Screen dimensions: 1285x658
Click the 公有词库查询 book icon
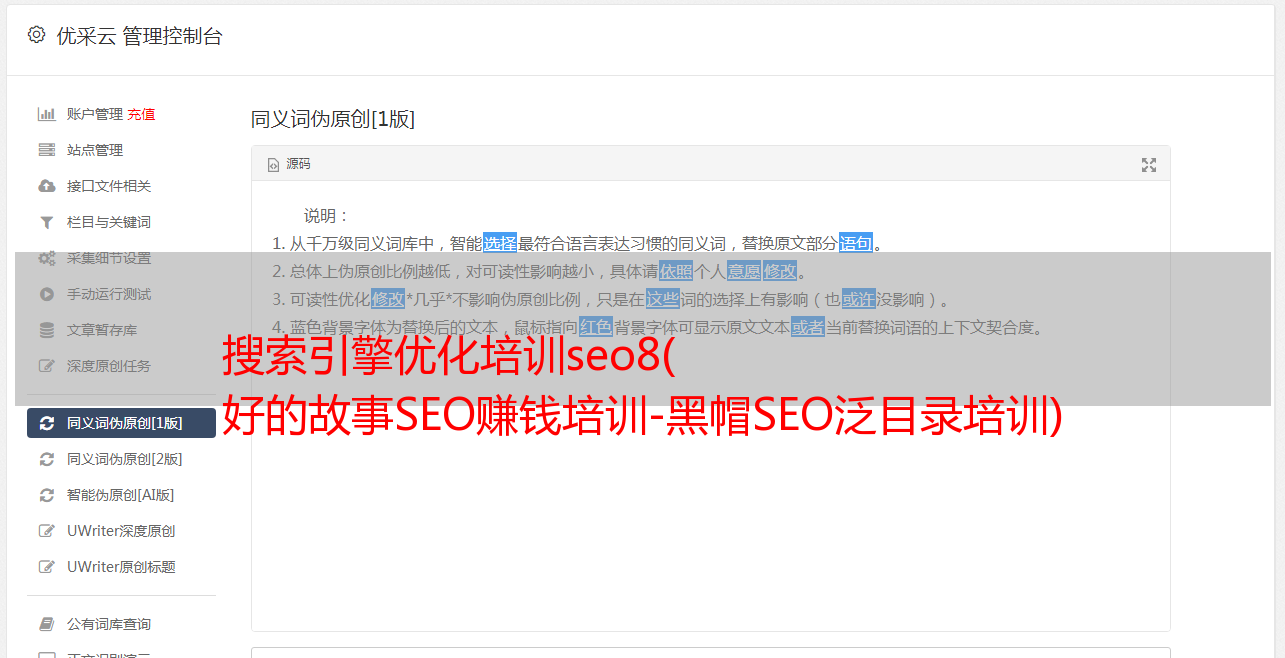pyautogui.click(x=46, y=624)
